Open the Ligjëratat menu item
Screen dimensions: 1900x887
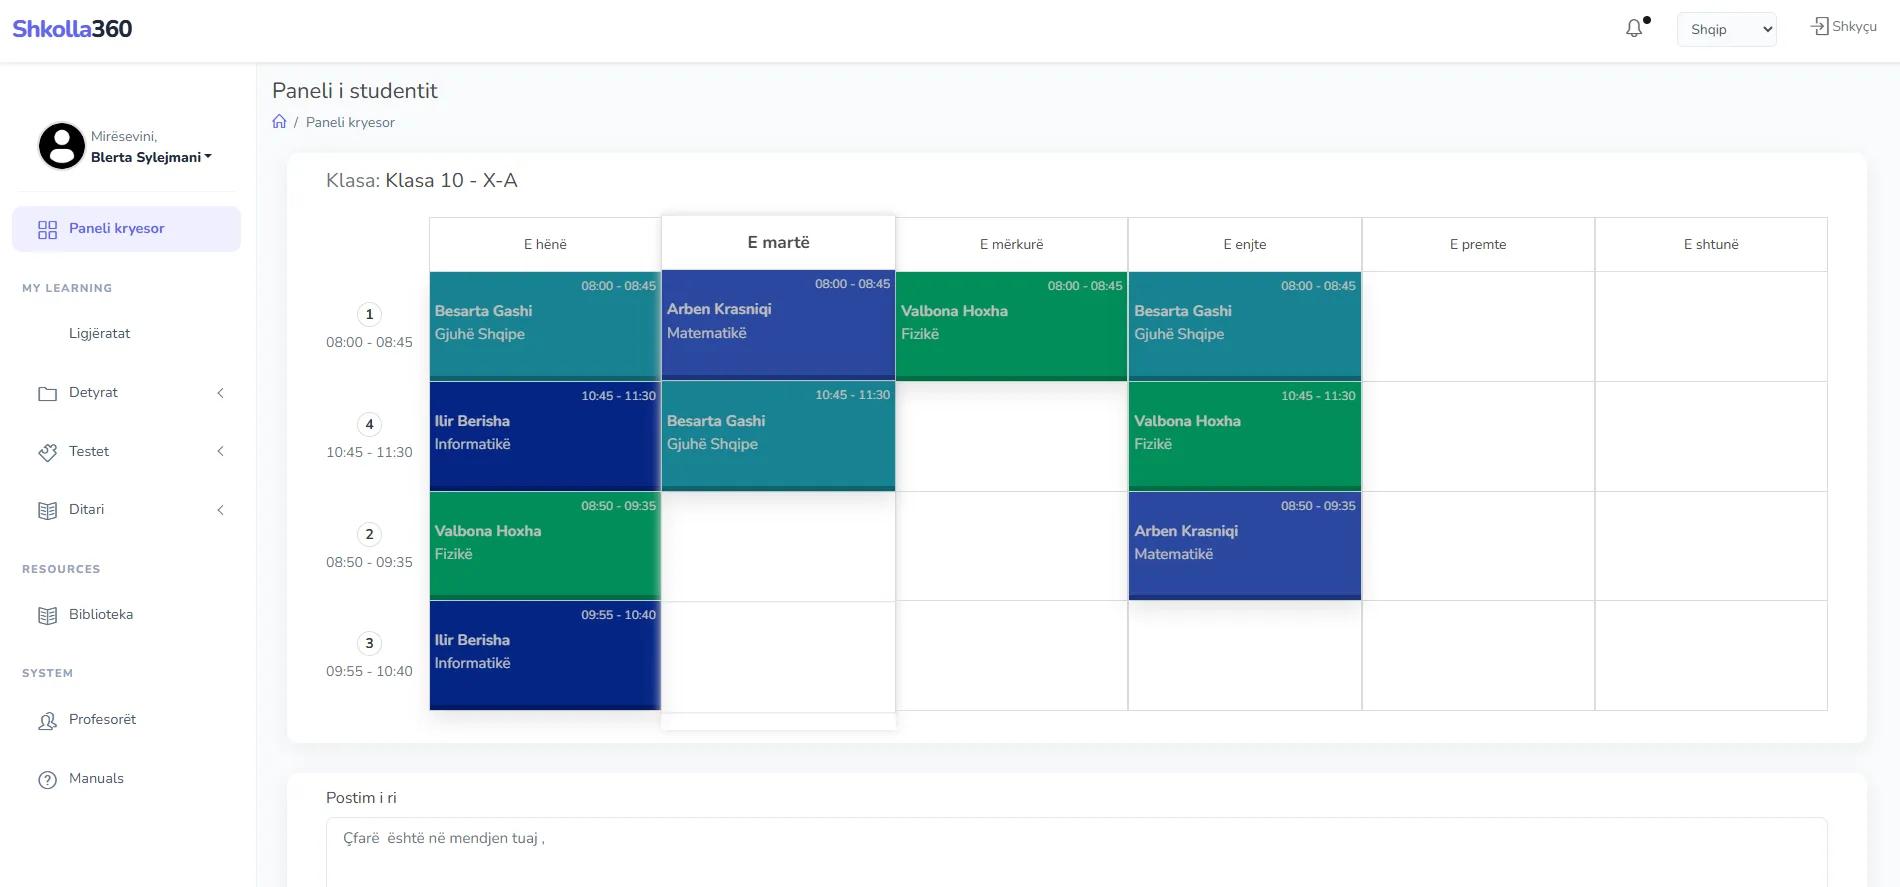click(99, 333)
